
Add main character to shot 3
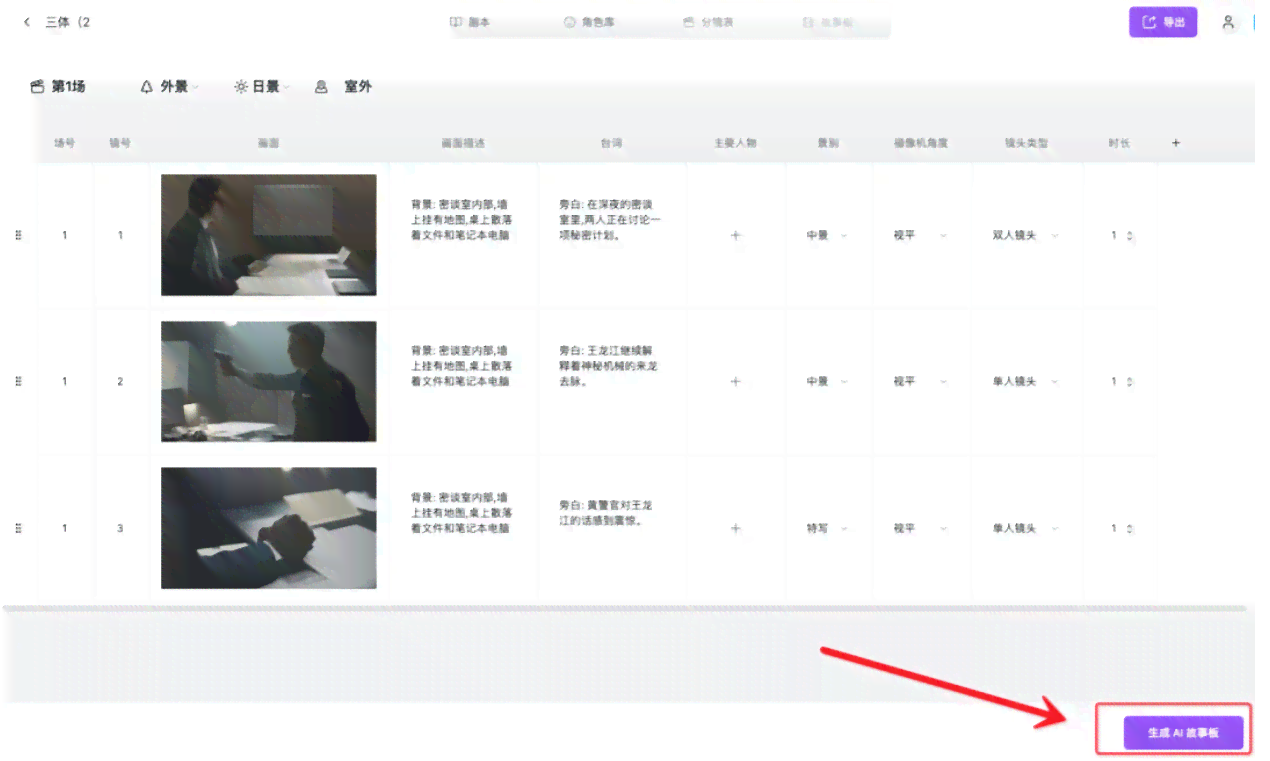736,528
